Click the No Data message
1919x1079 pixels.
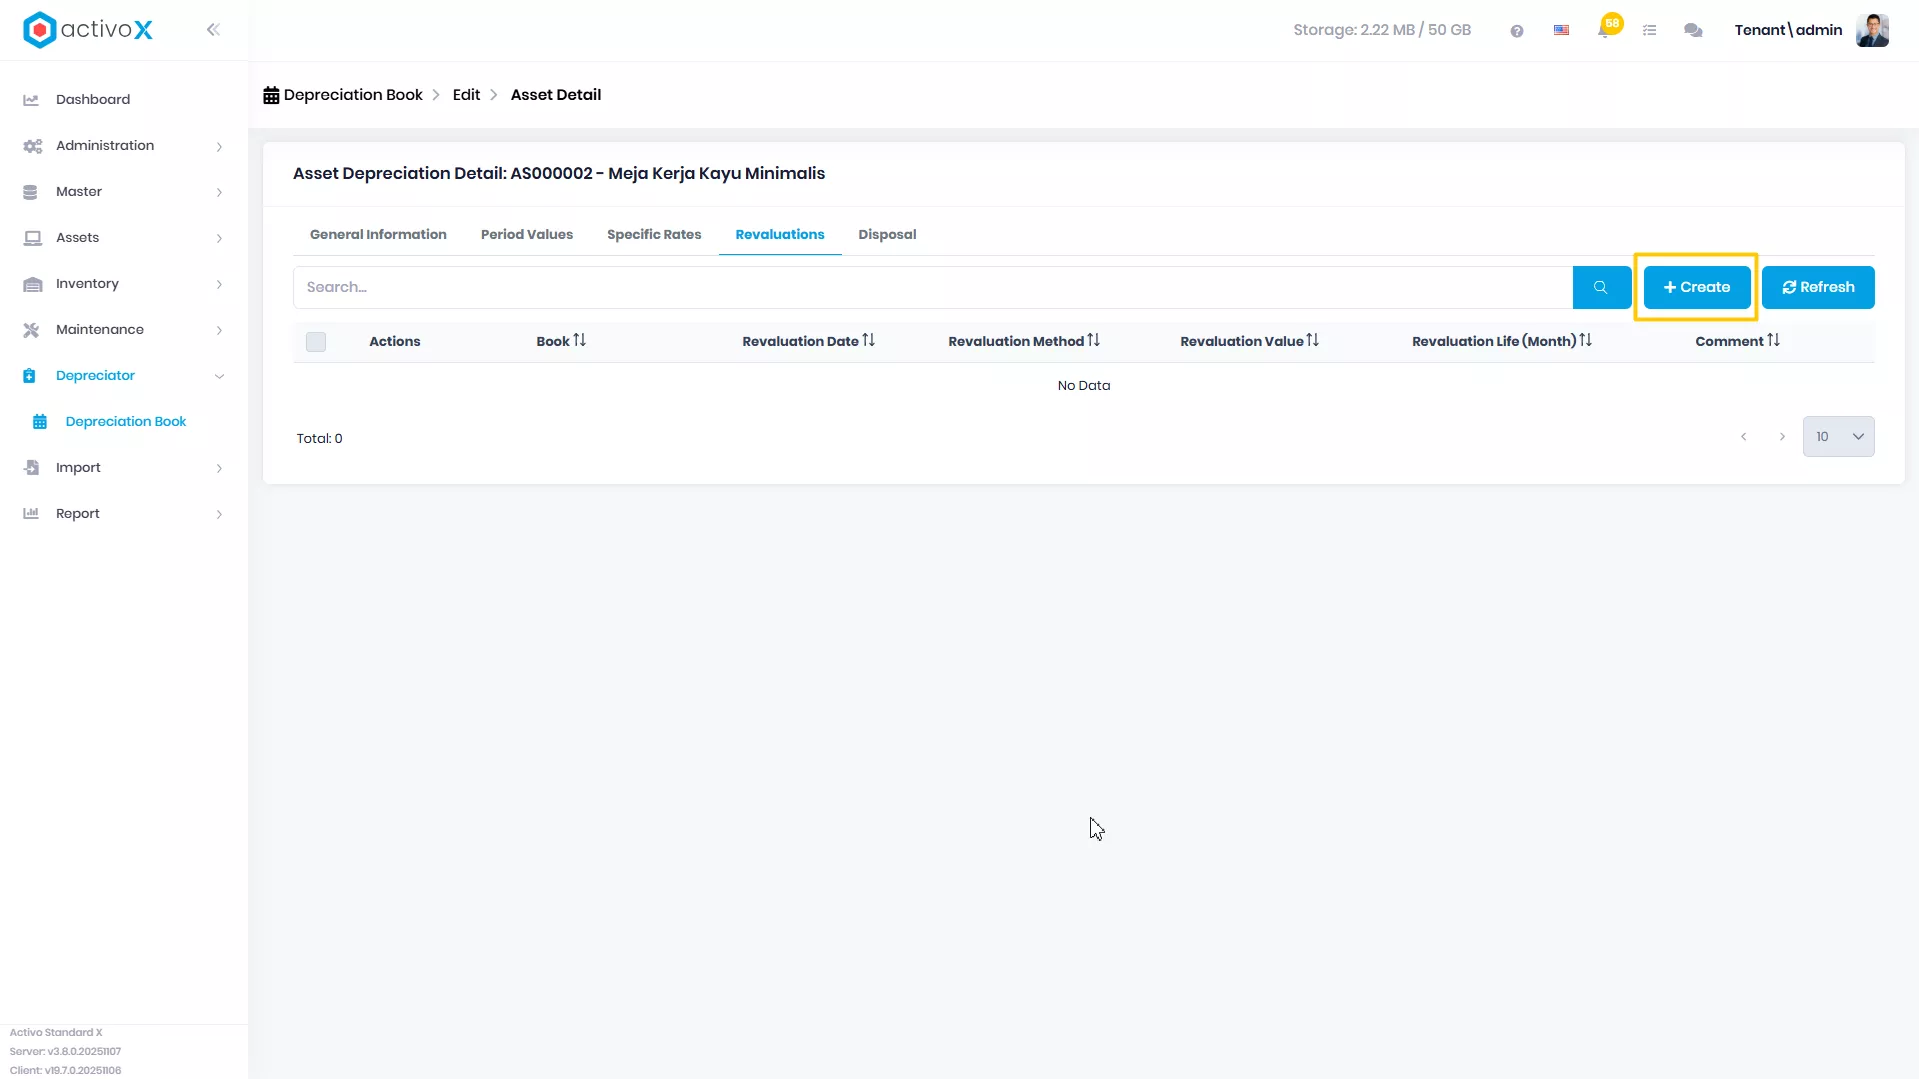click(x=1084, y=386)
